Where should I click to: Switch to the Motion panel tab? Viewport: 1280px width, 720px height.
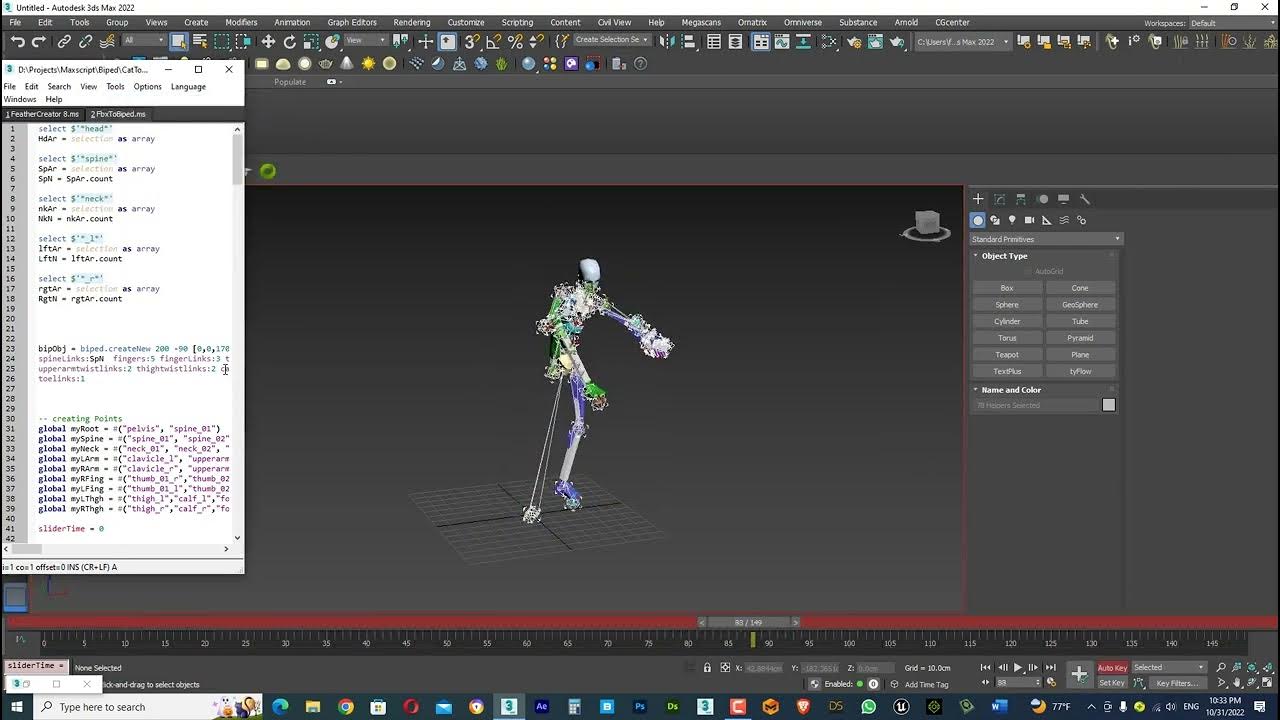pos(1043,199)
